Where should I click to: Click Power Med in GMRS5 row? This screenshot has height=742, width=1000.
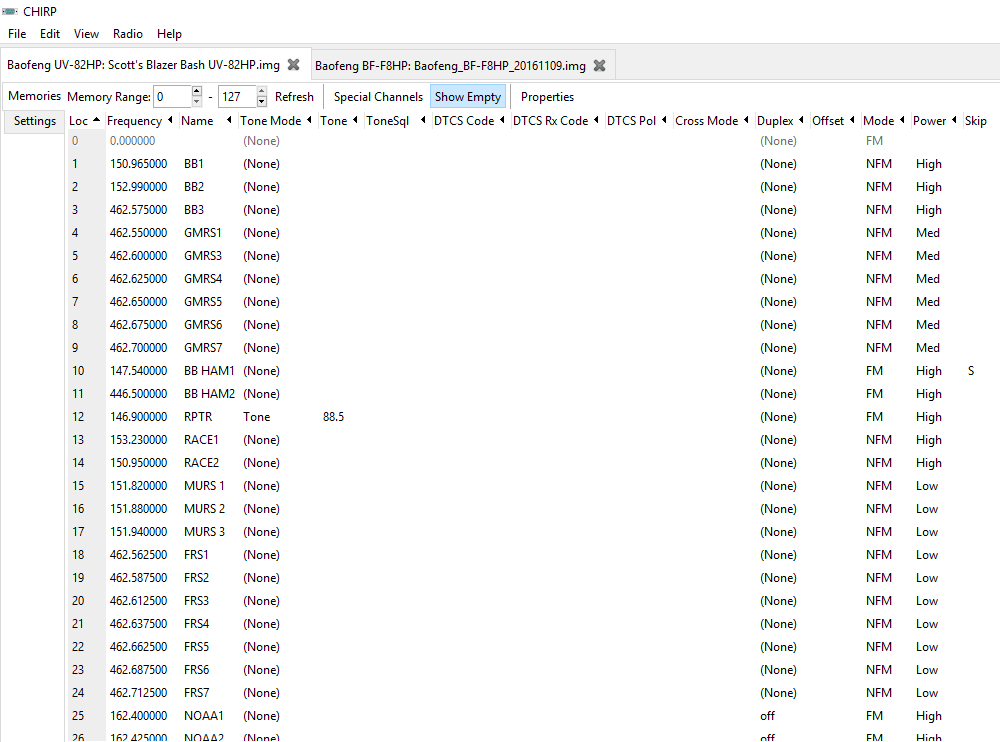point(928,302)
